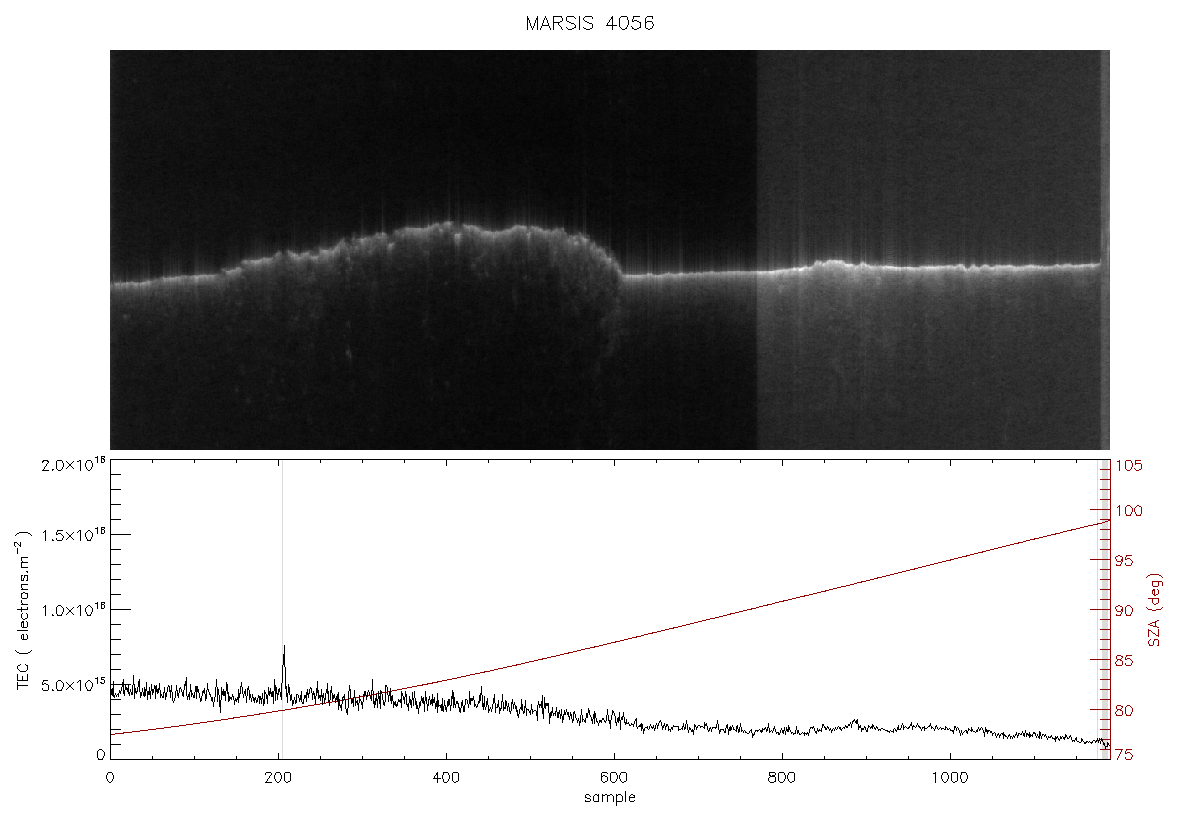
Task: Click the red 100 SZA tick label
Action: coord(1129,511)
